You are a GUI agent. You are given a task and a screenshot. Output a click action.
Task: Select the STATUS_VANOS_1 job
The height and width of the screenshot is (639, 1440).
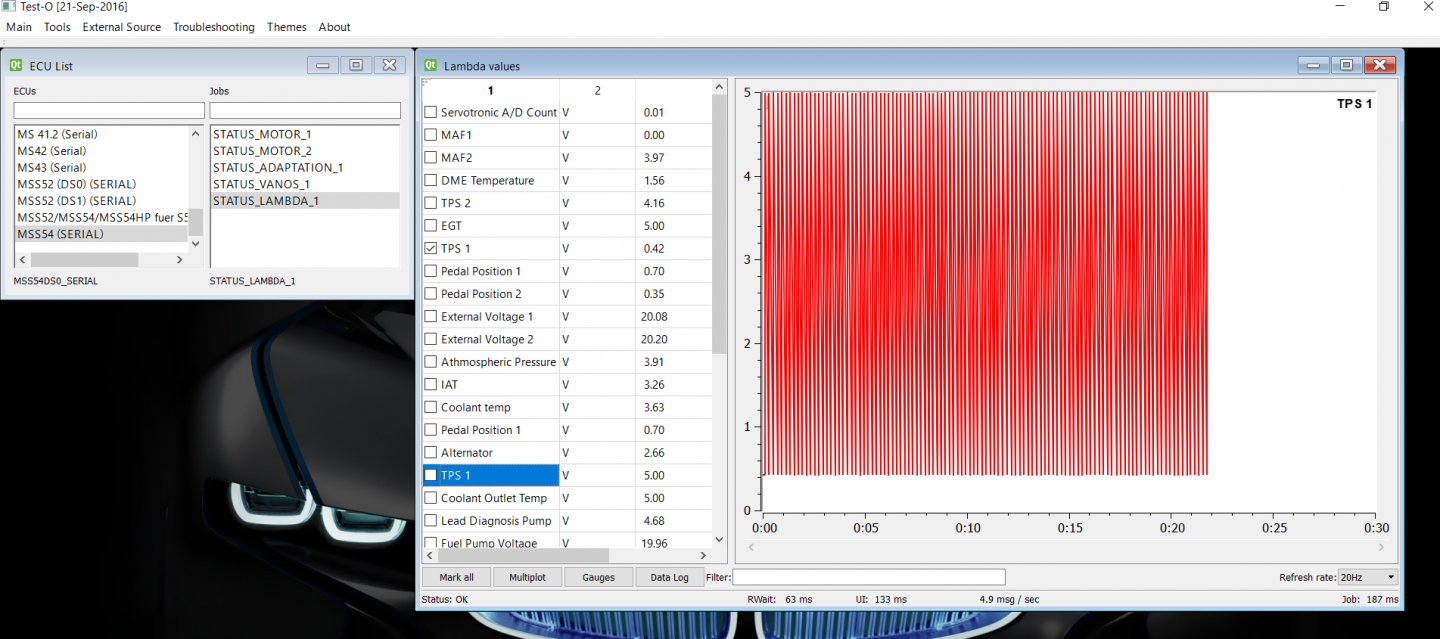coord(262,184)
